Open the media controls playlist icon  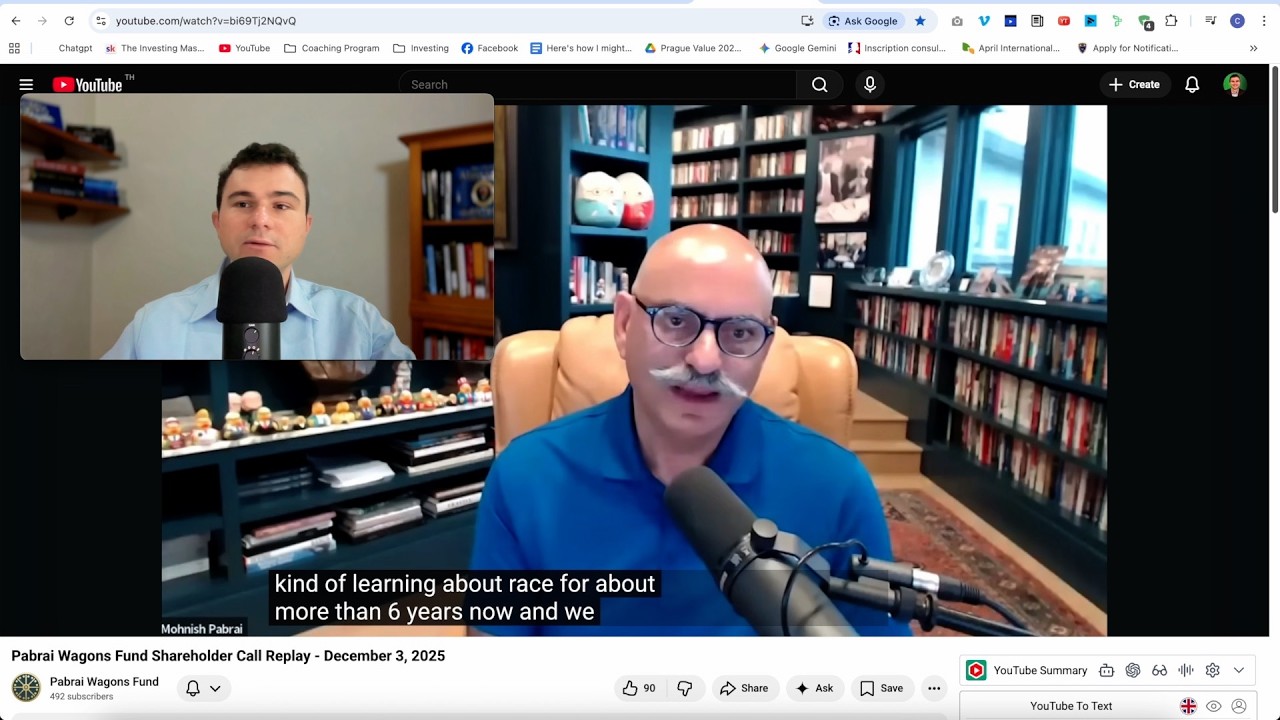pyautogui.click(x=1210, y=21)
